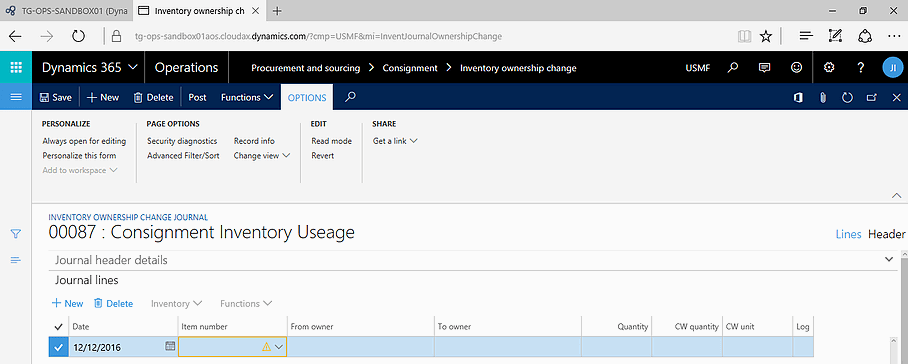The image size is (908, 364).
Task: Open the journal lines Functions dropdown
Action: 246,303
